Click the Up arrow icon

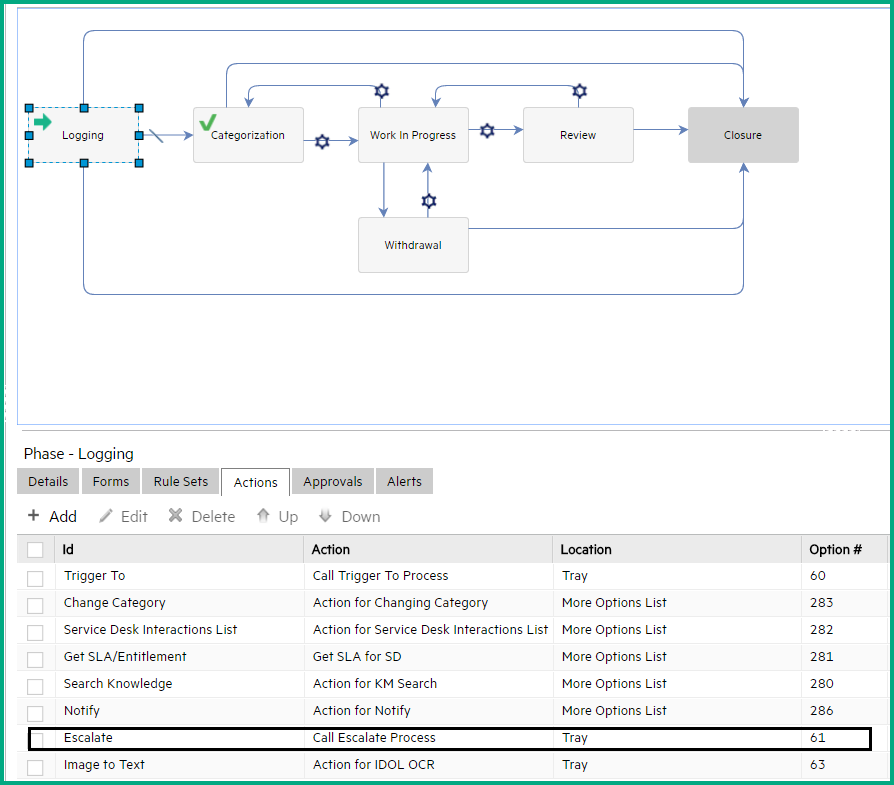(x=263, y=515)
